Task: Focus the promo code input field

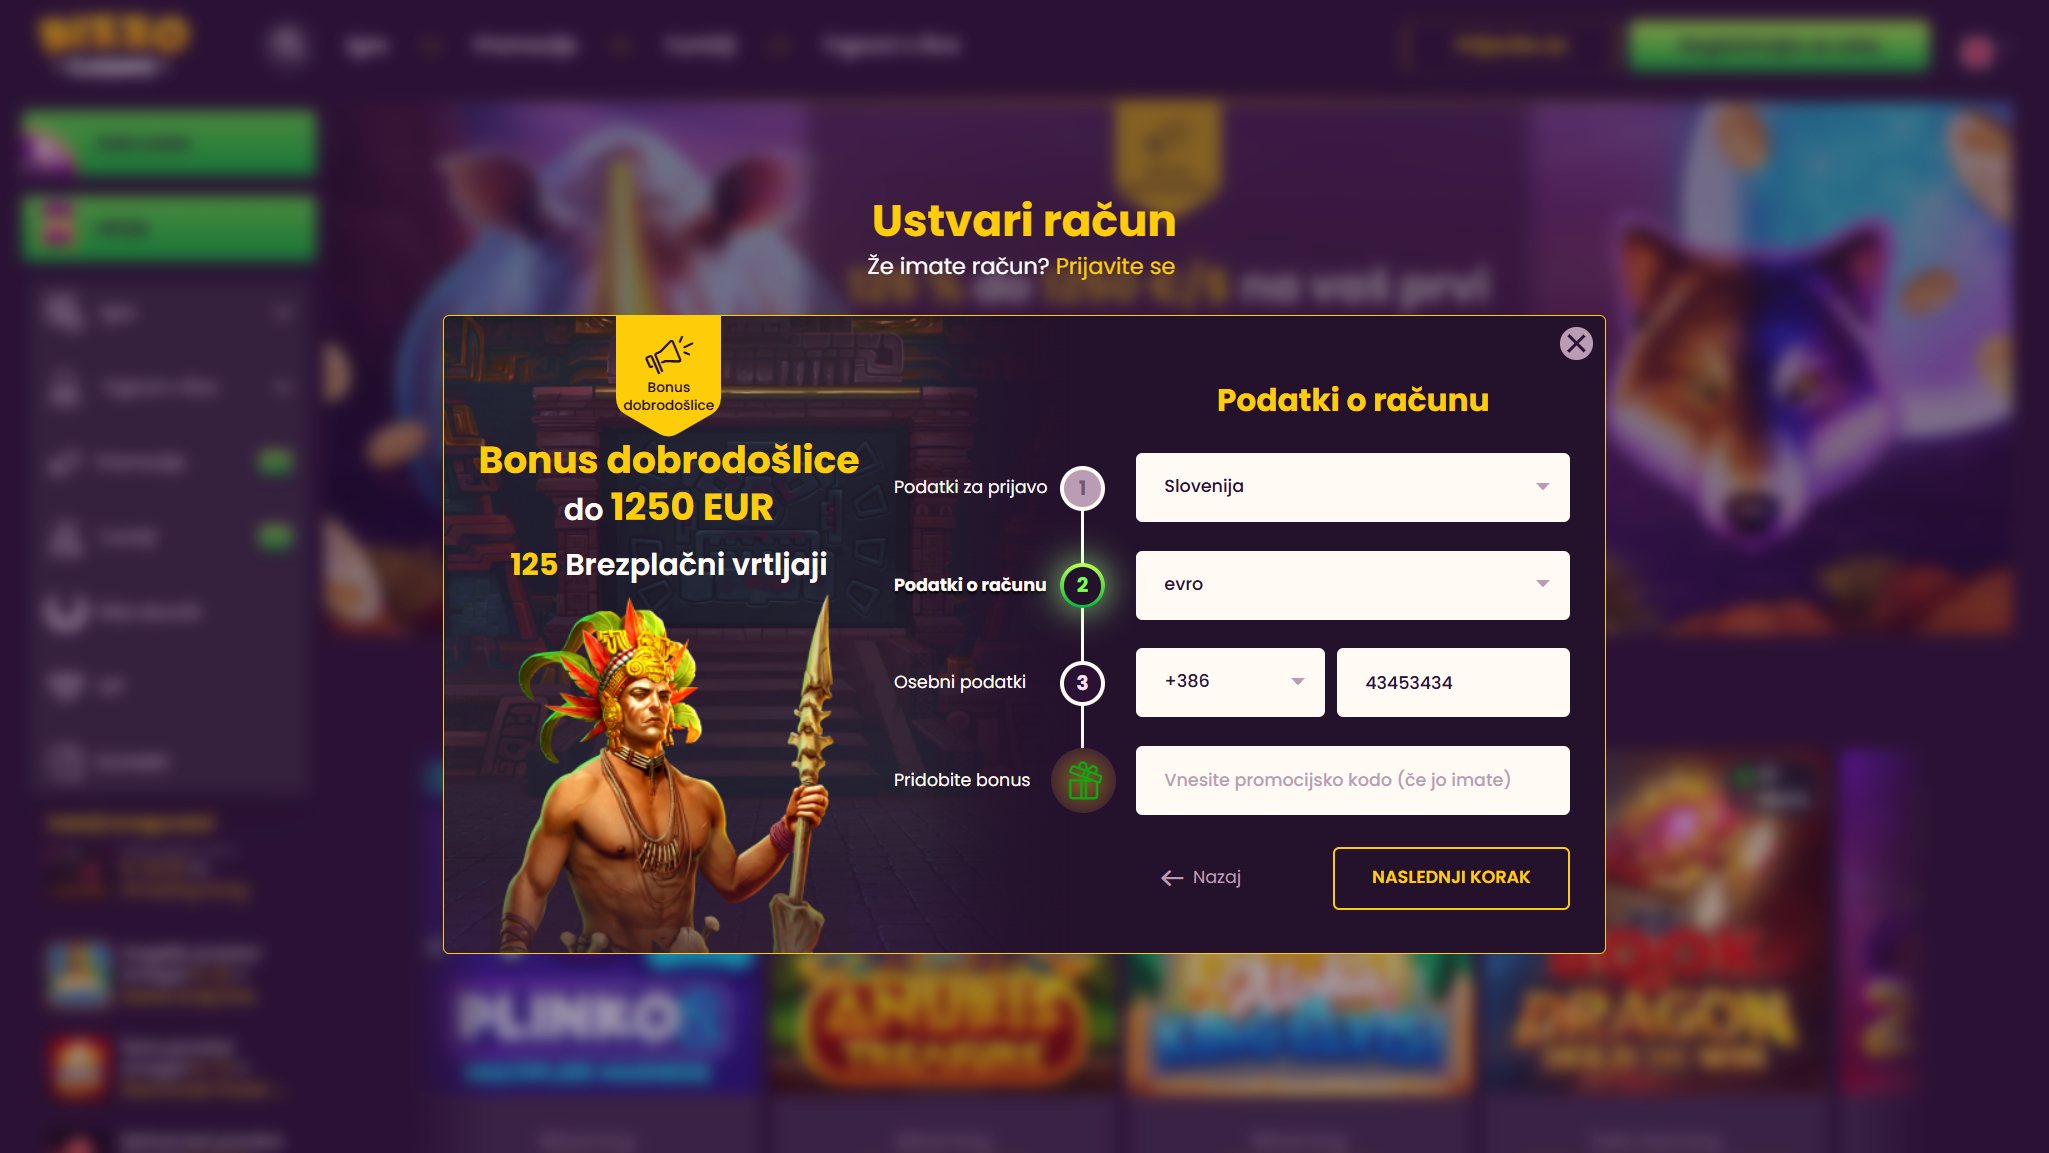Action: tap(1352, 780)
